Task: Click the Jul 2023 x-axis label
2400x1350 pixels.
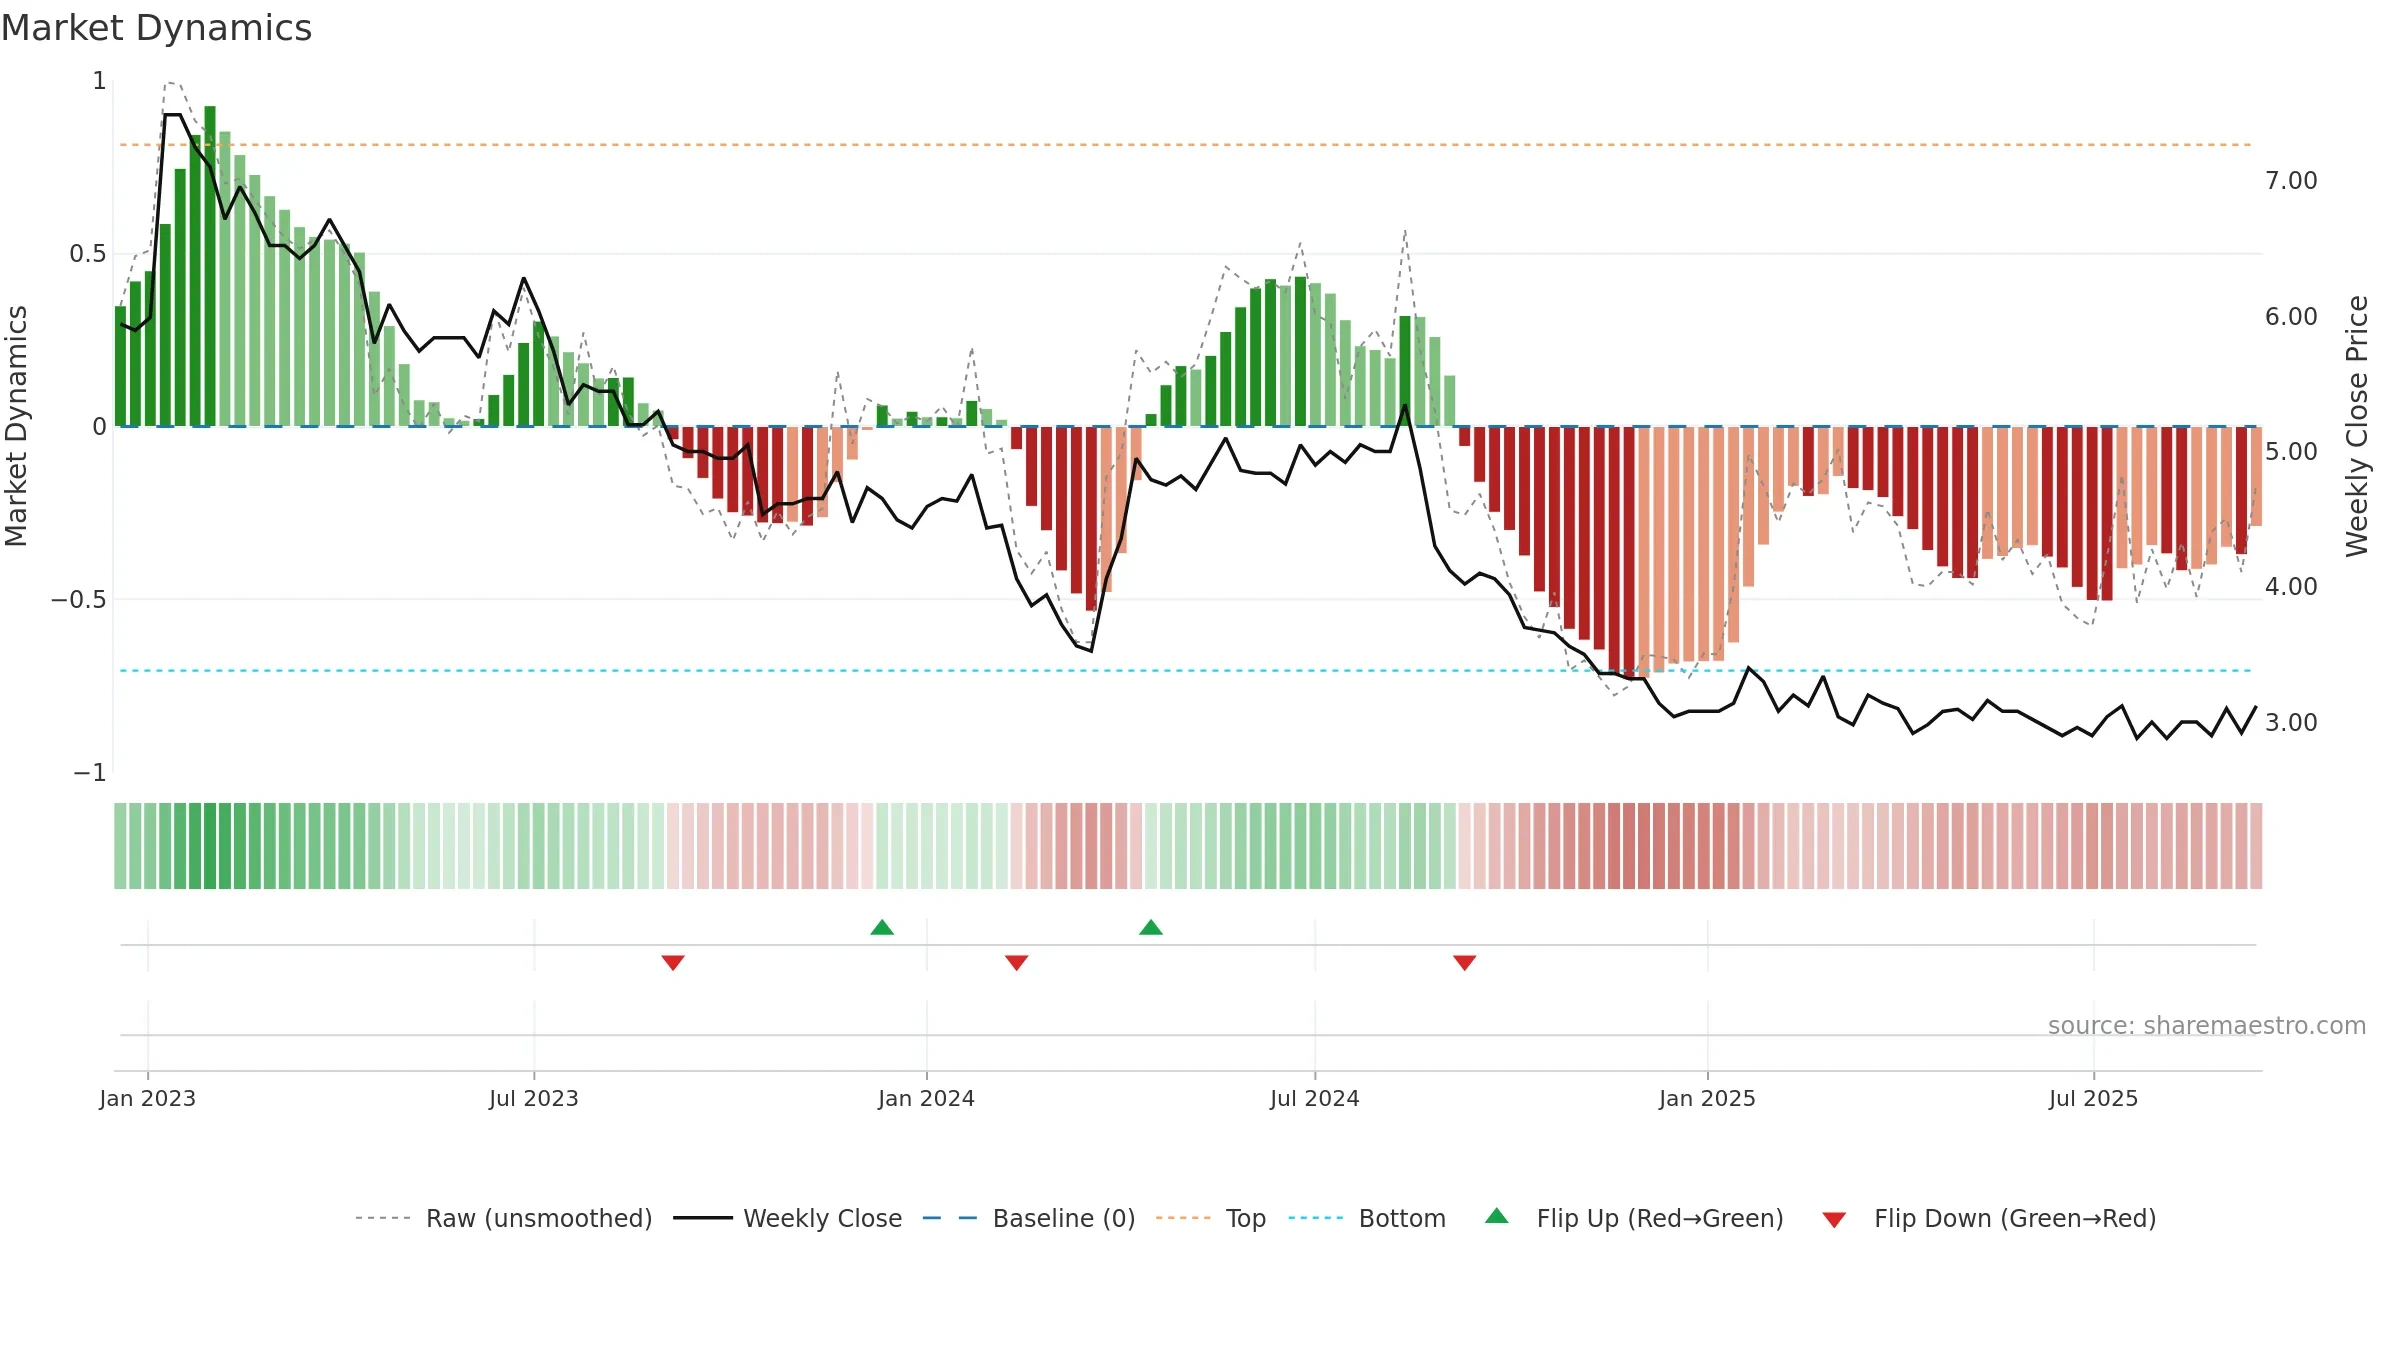Action: tap(534, 1098)
